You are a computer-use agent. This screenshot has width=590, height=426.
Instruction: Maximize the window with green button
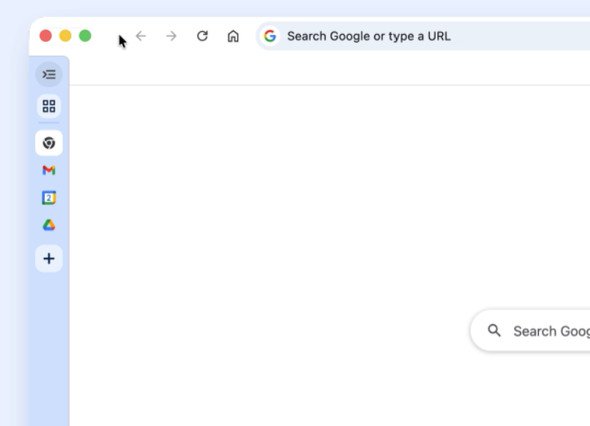(85, 36)
